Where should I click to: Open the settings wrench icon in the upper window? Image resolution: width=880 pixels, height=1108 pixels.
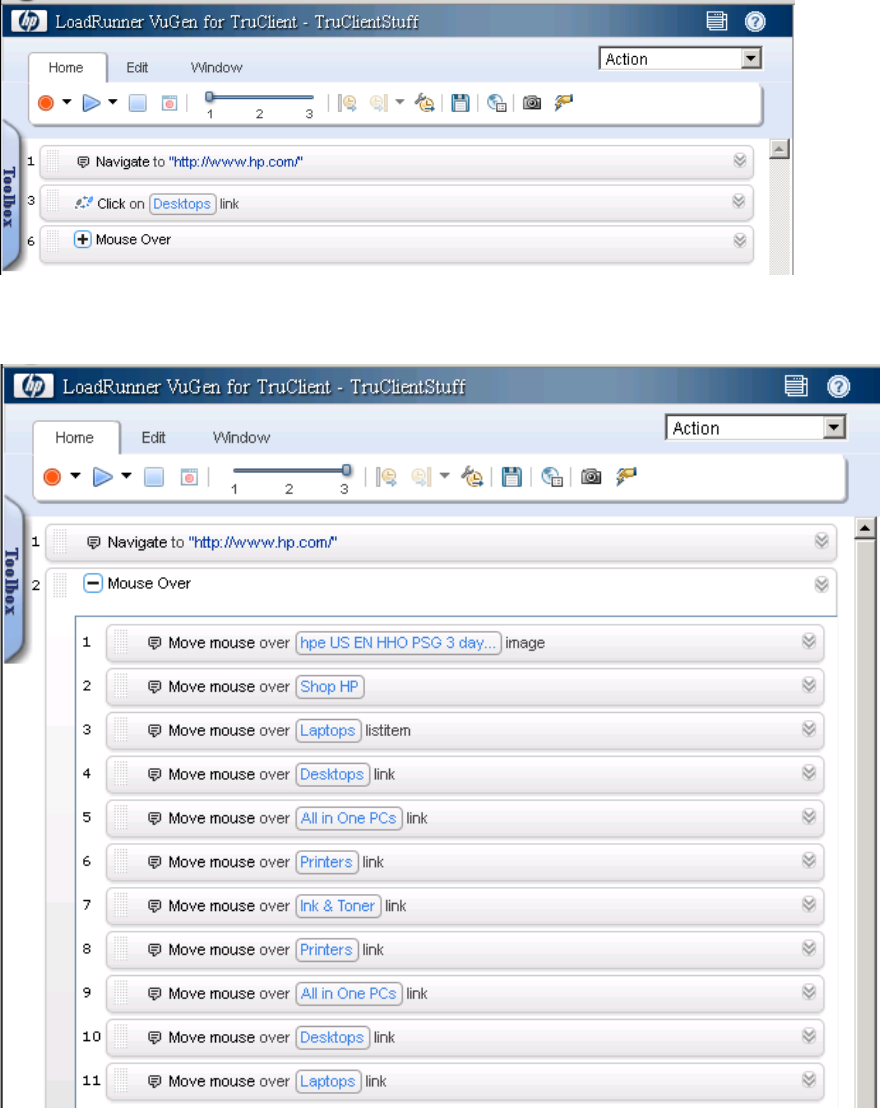point(424,103)
